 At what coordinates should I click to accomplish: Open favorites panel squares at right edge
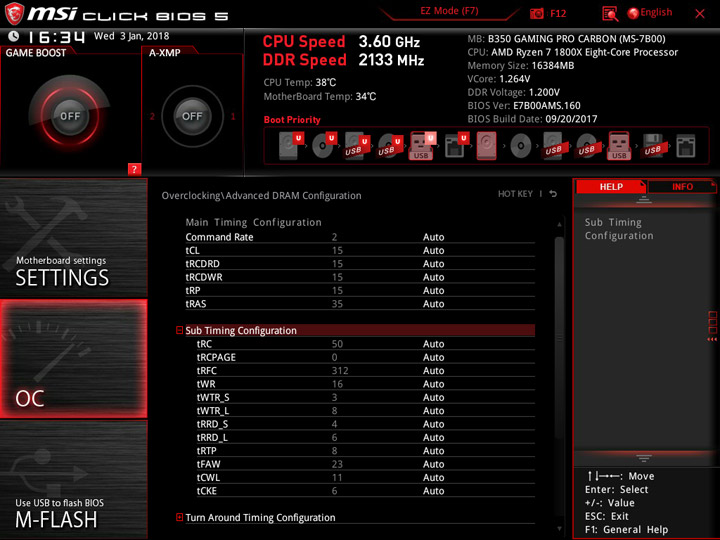[x=712, y=326]
